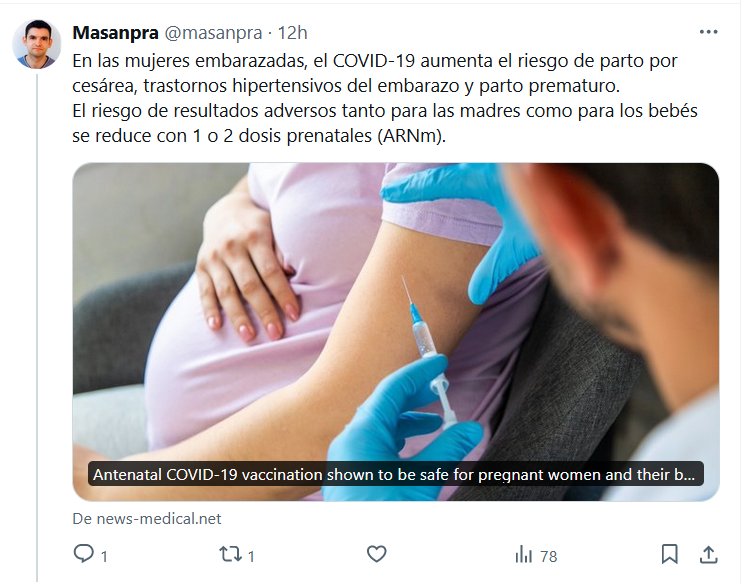This screenshot has width=744, height=584.
Task: Click the Masanpra display name
Action: (115, 33)
